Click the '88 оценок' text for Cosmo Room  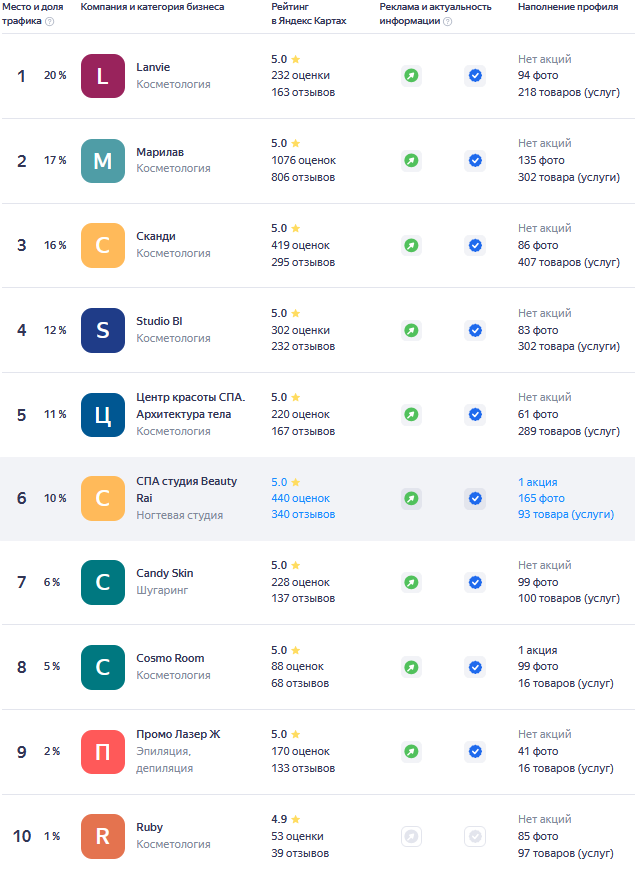coord(297,667)
